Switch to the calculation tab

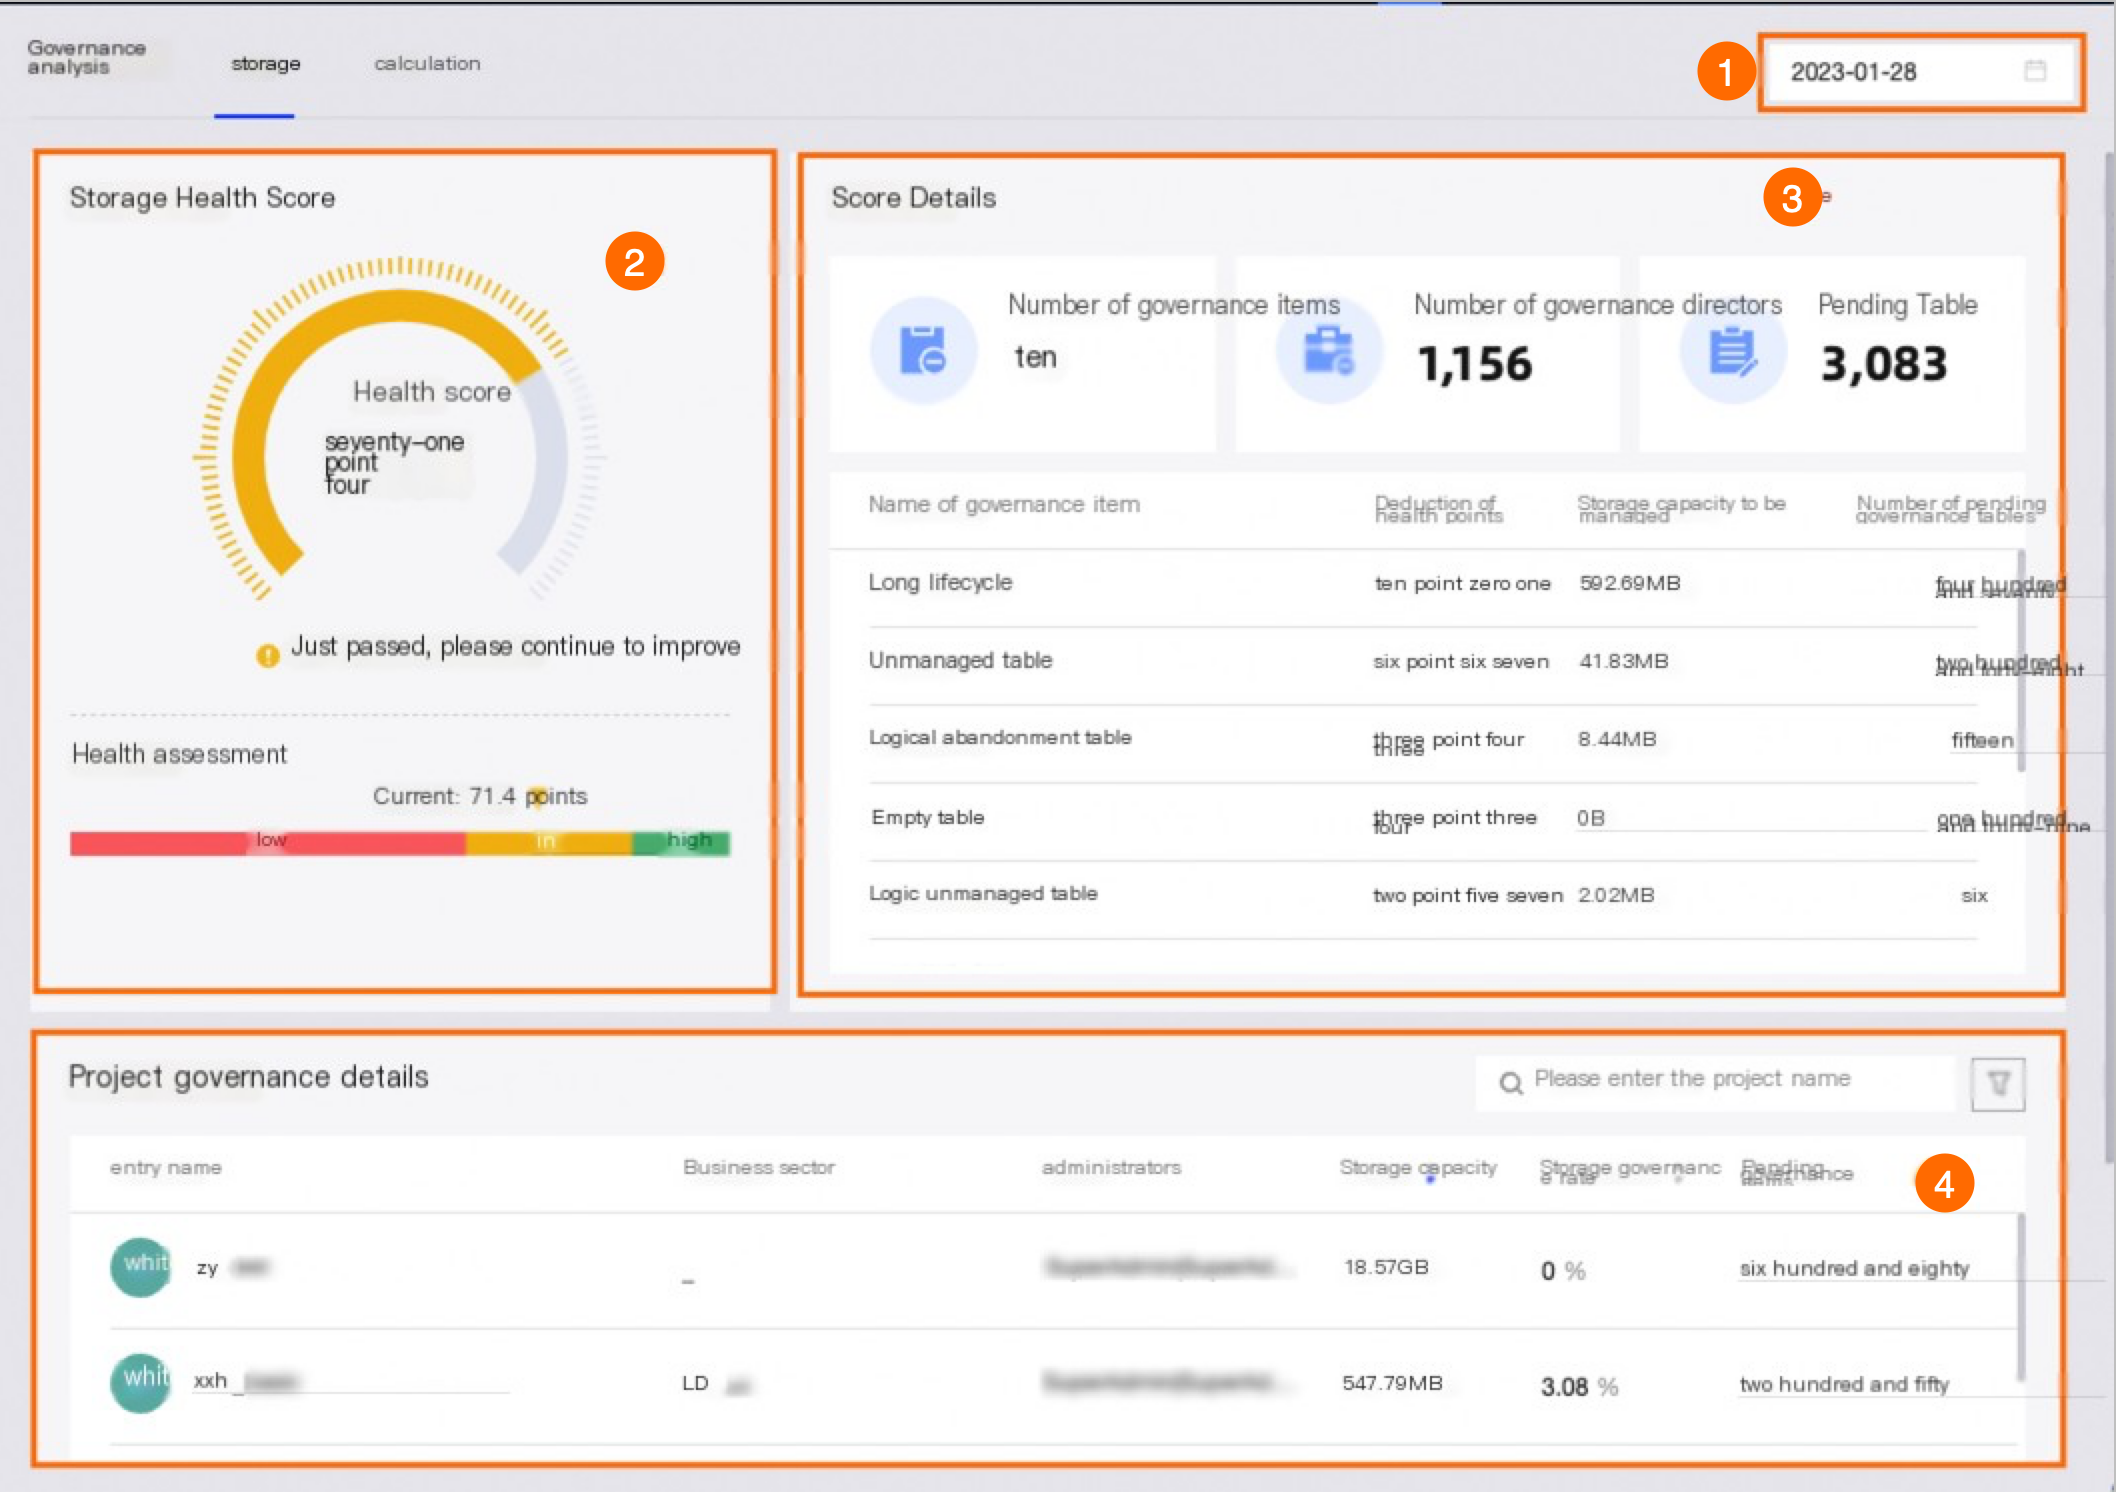[x=427, y=64]
